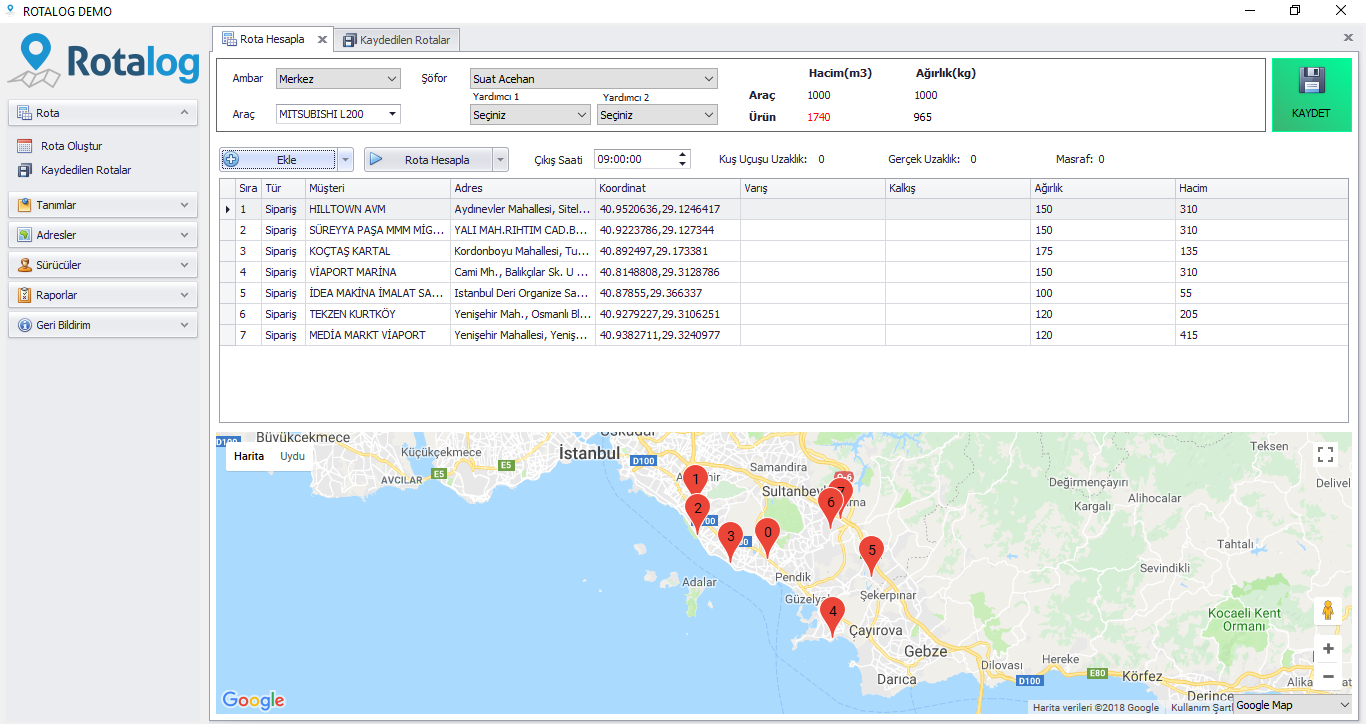Screen dimensions: 1366x724
Task: Sort table by Ağırlık column header
Action: click(x=1103, y=188)
